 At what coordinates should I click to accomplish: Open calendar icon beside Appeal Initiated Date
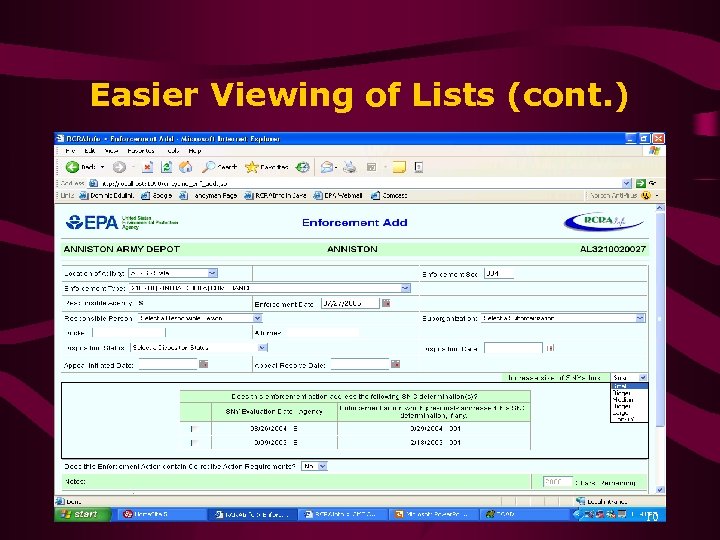coord(203,364)
